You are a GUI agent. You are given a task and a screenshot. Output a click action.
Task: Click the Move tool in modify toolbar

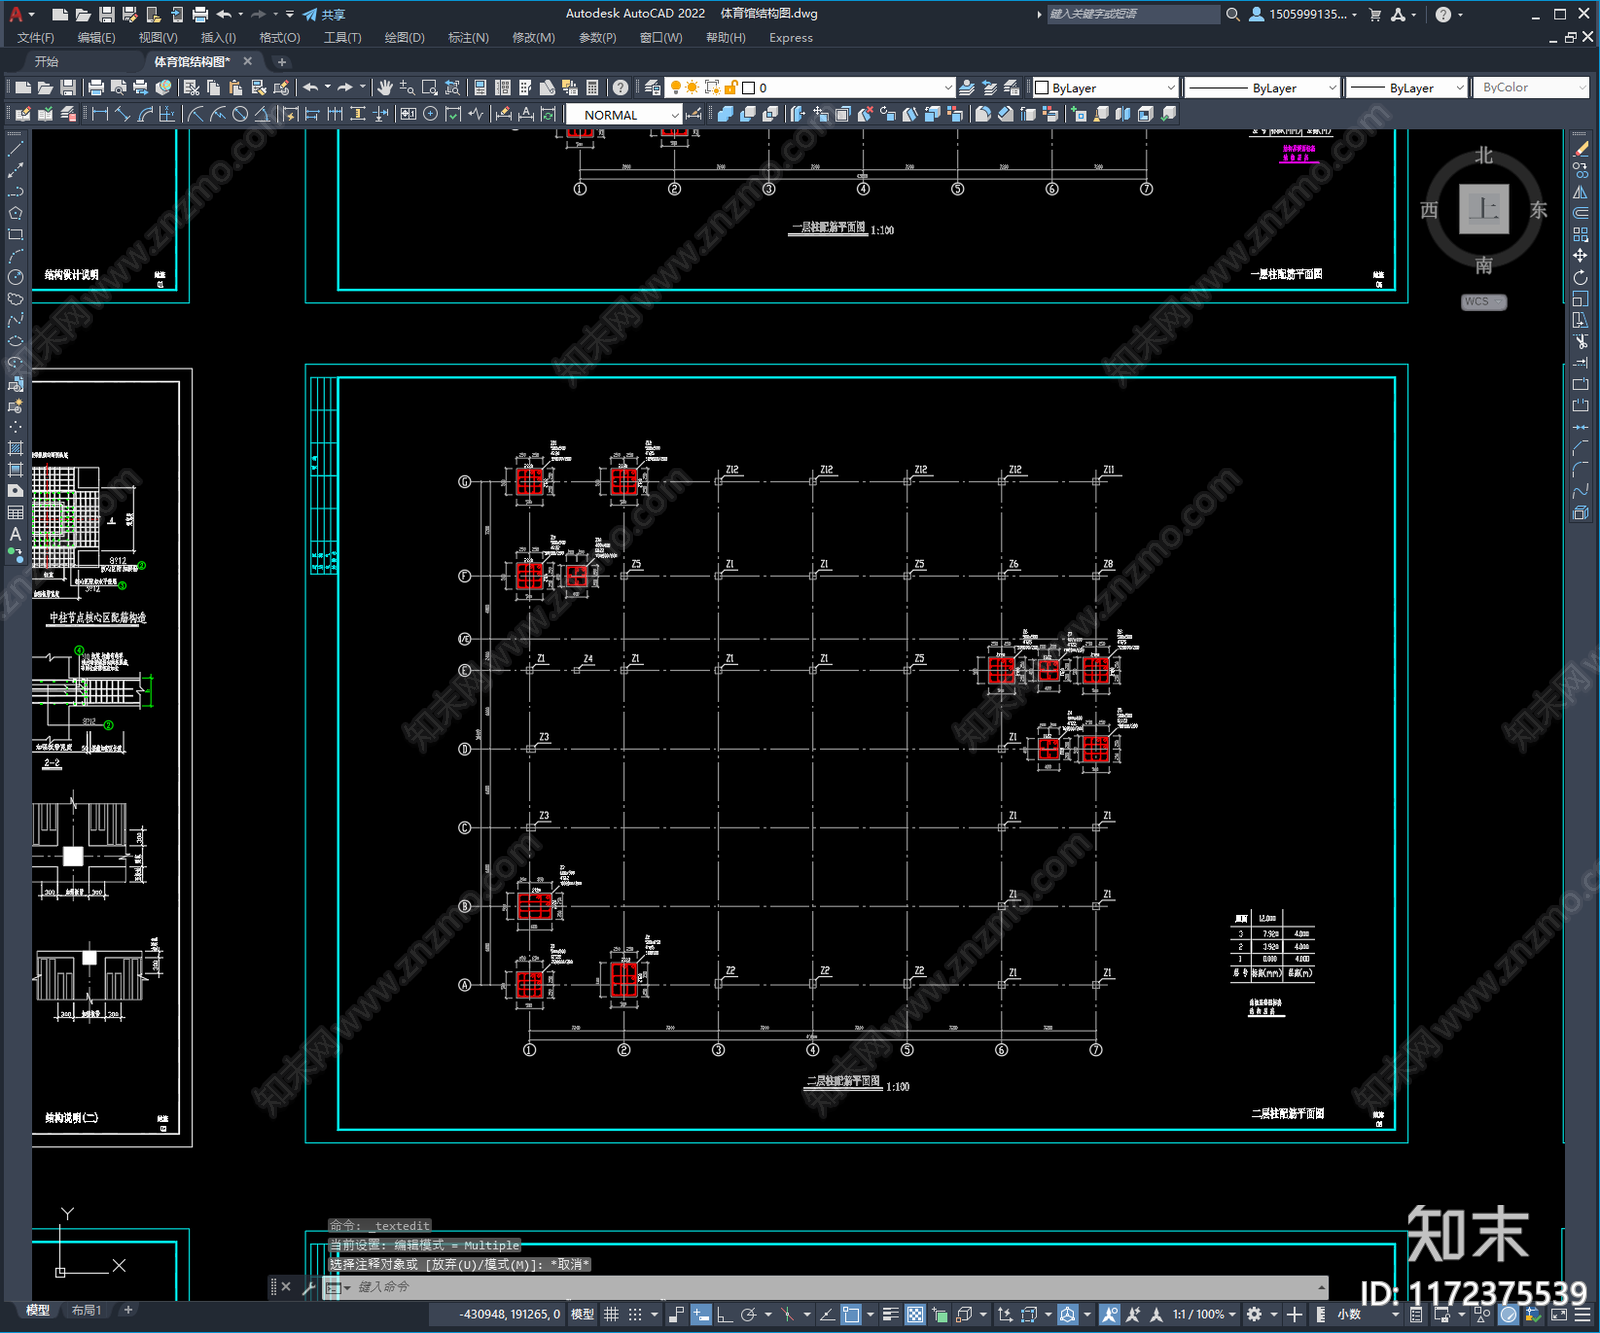1580,256
